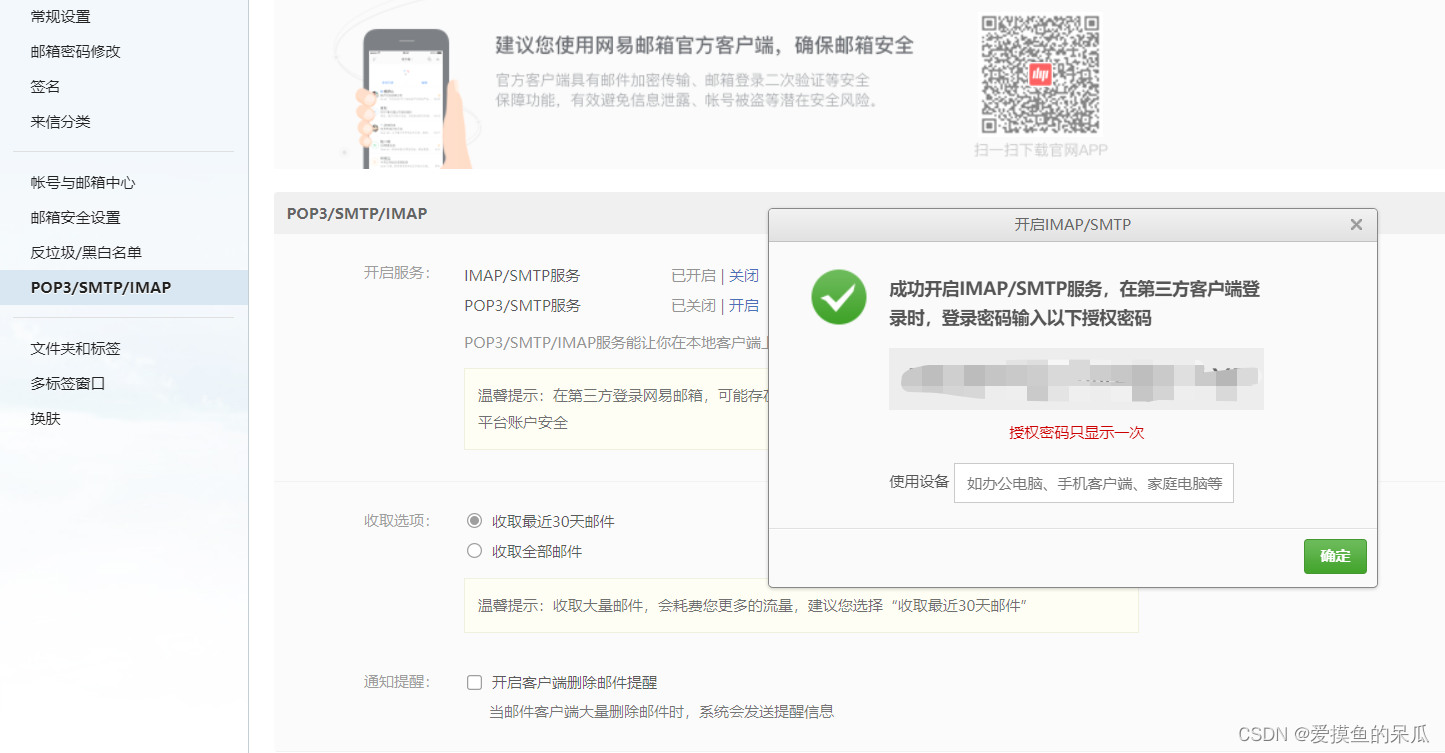Select 收取最近30天邮件 option

pyautogui.click(x=474, y=521)
